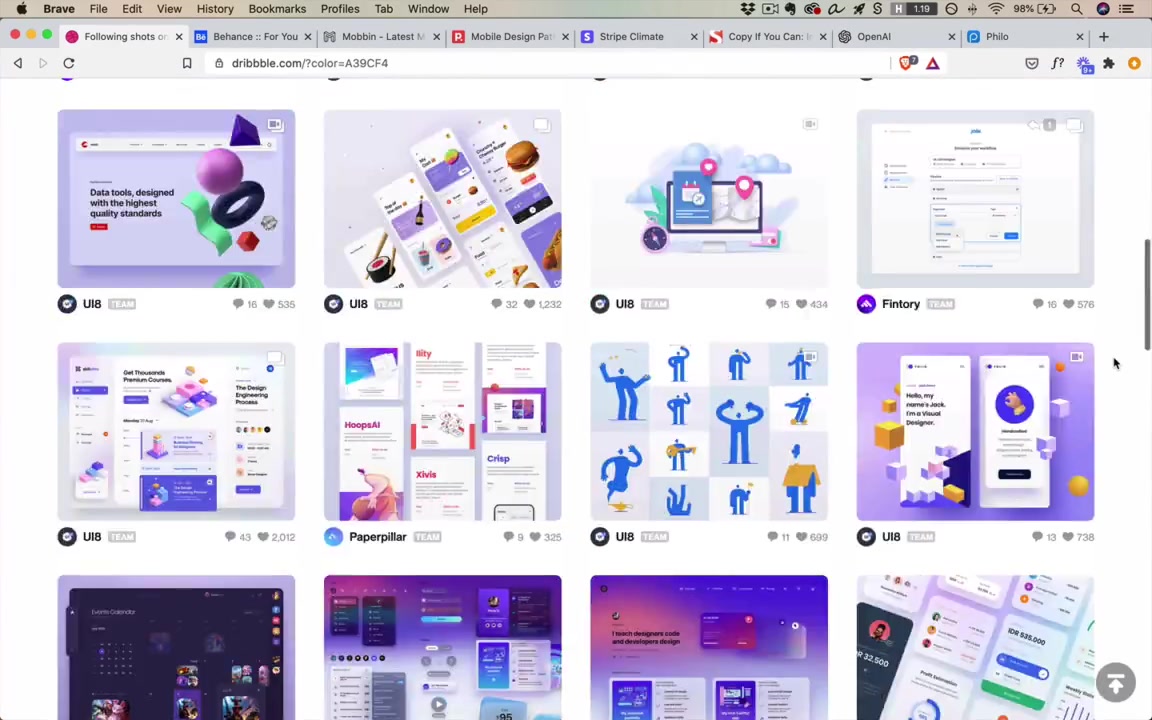Open the IDR 535.000 finance cards shot

[975, 647]
